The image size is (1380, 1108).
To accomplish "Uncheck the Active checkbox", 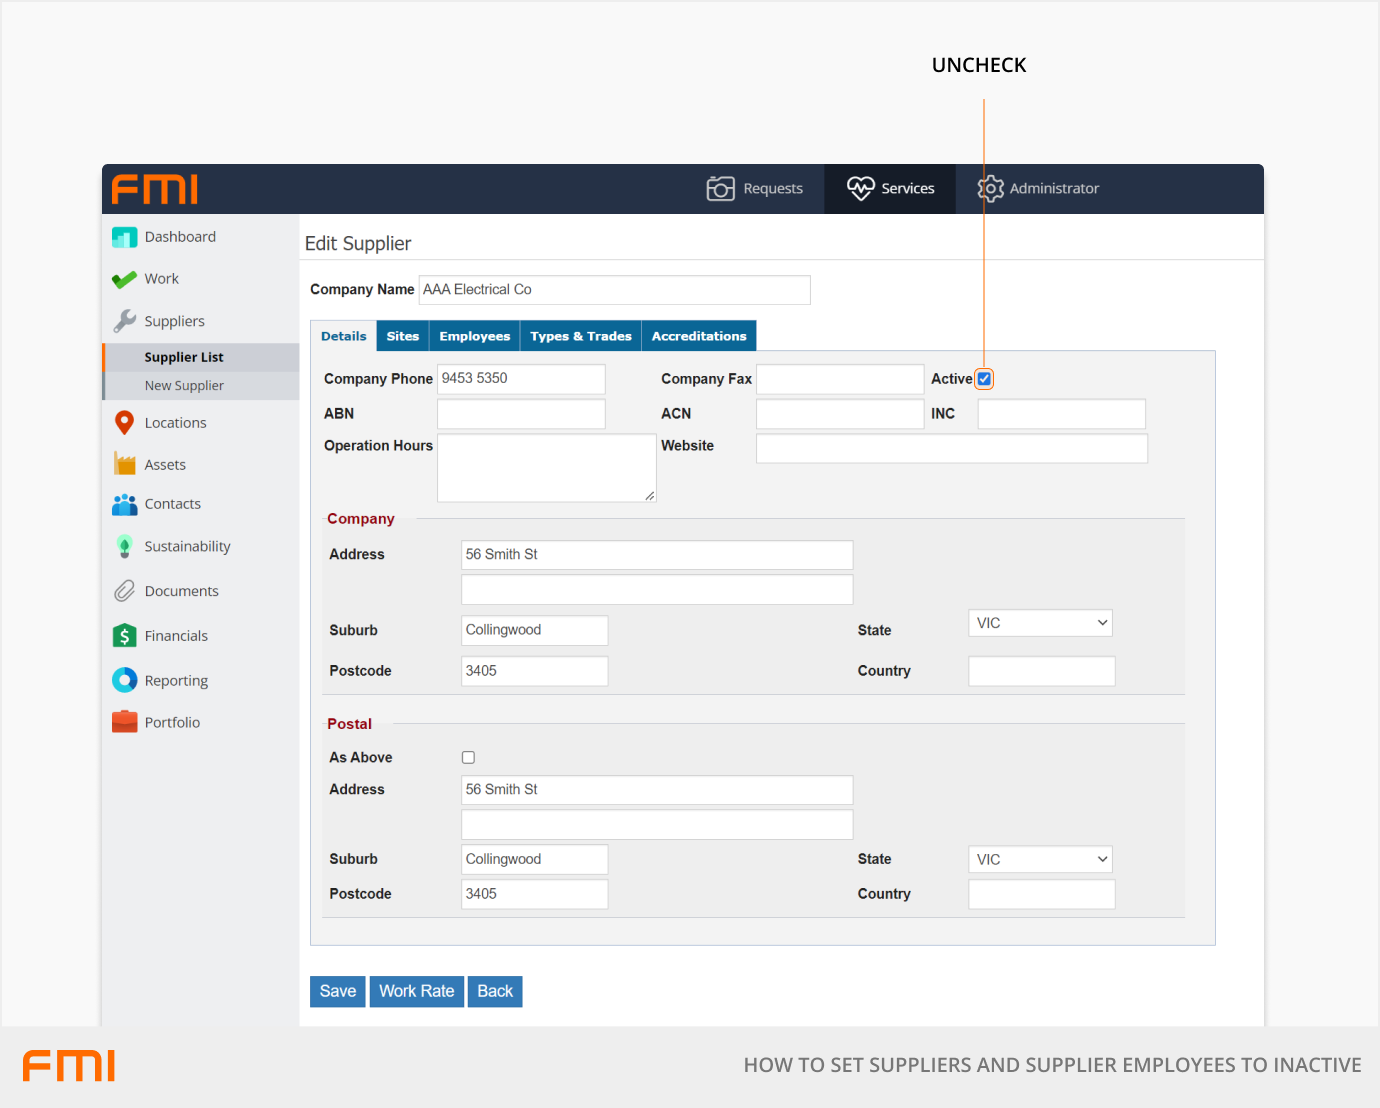I will pos(984,379).
